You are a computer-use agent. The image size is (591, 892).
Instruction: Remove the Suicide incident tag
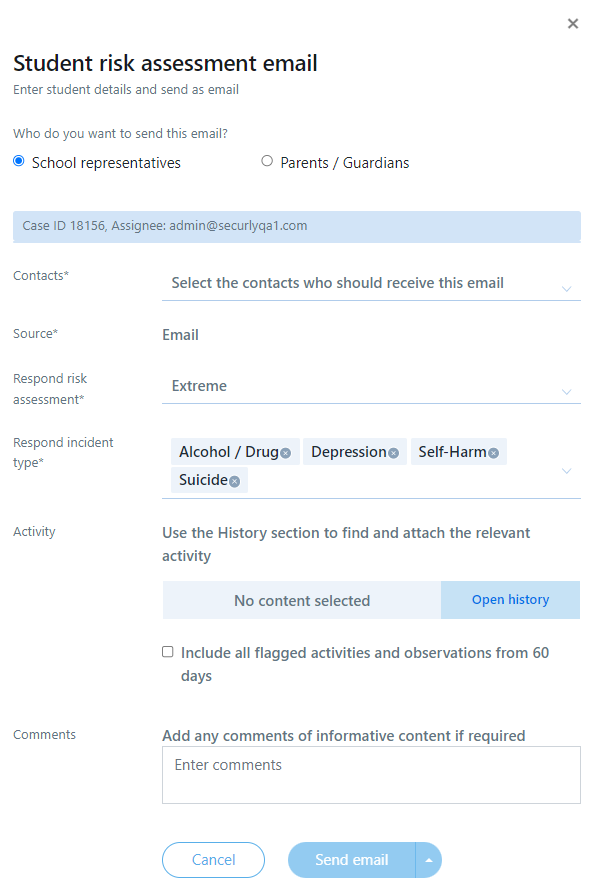tap(234, 481)
